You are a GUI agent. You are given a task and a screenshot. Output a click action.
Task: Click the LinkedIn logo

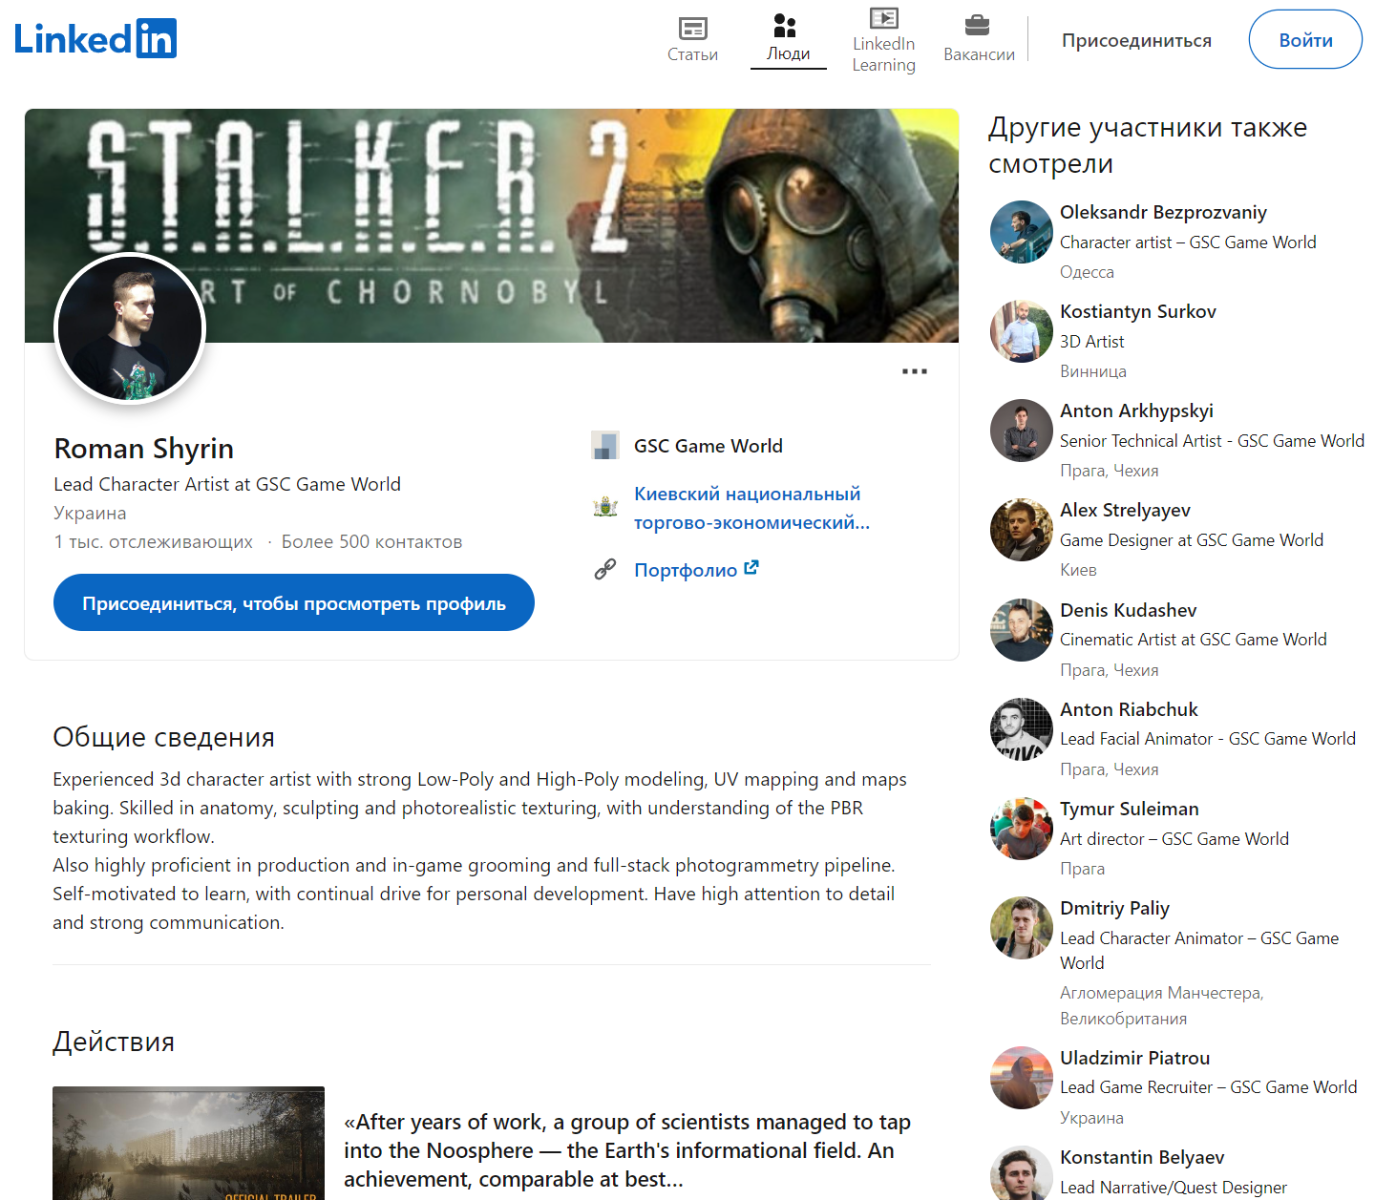tap(95, 39)
